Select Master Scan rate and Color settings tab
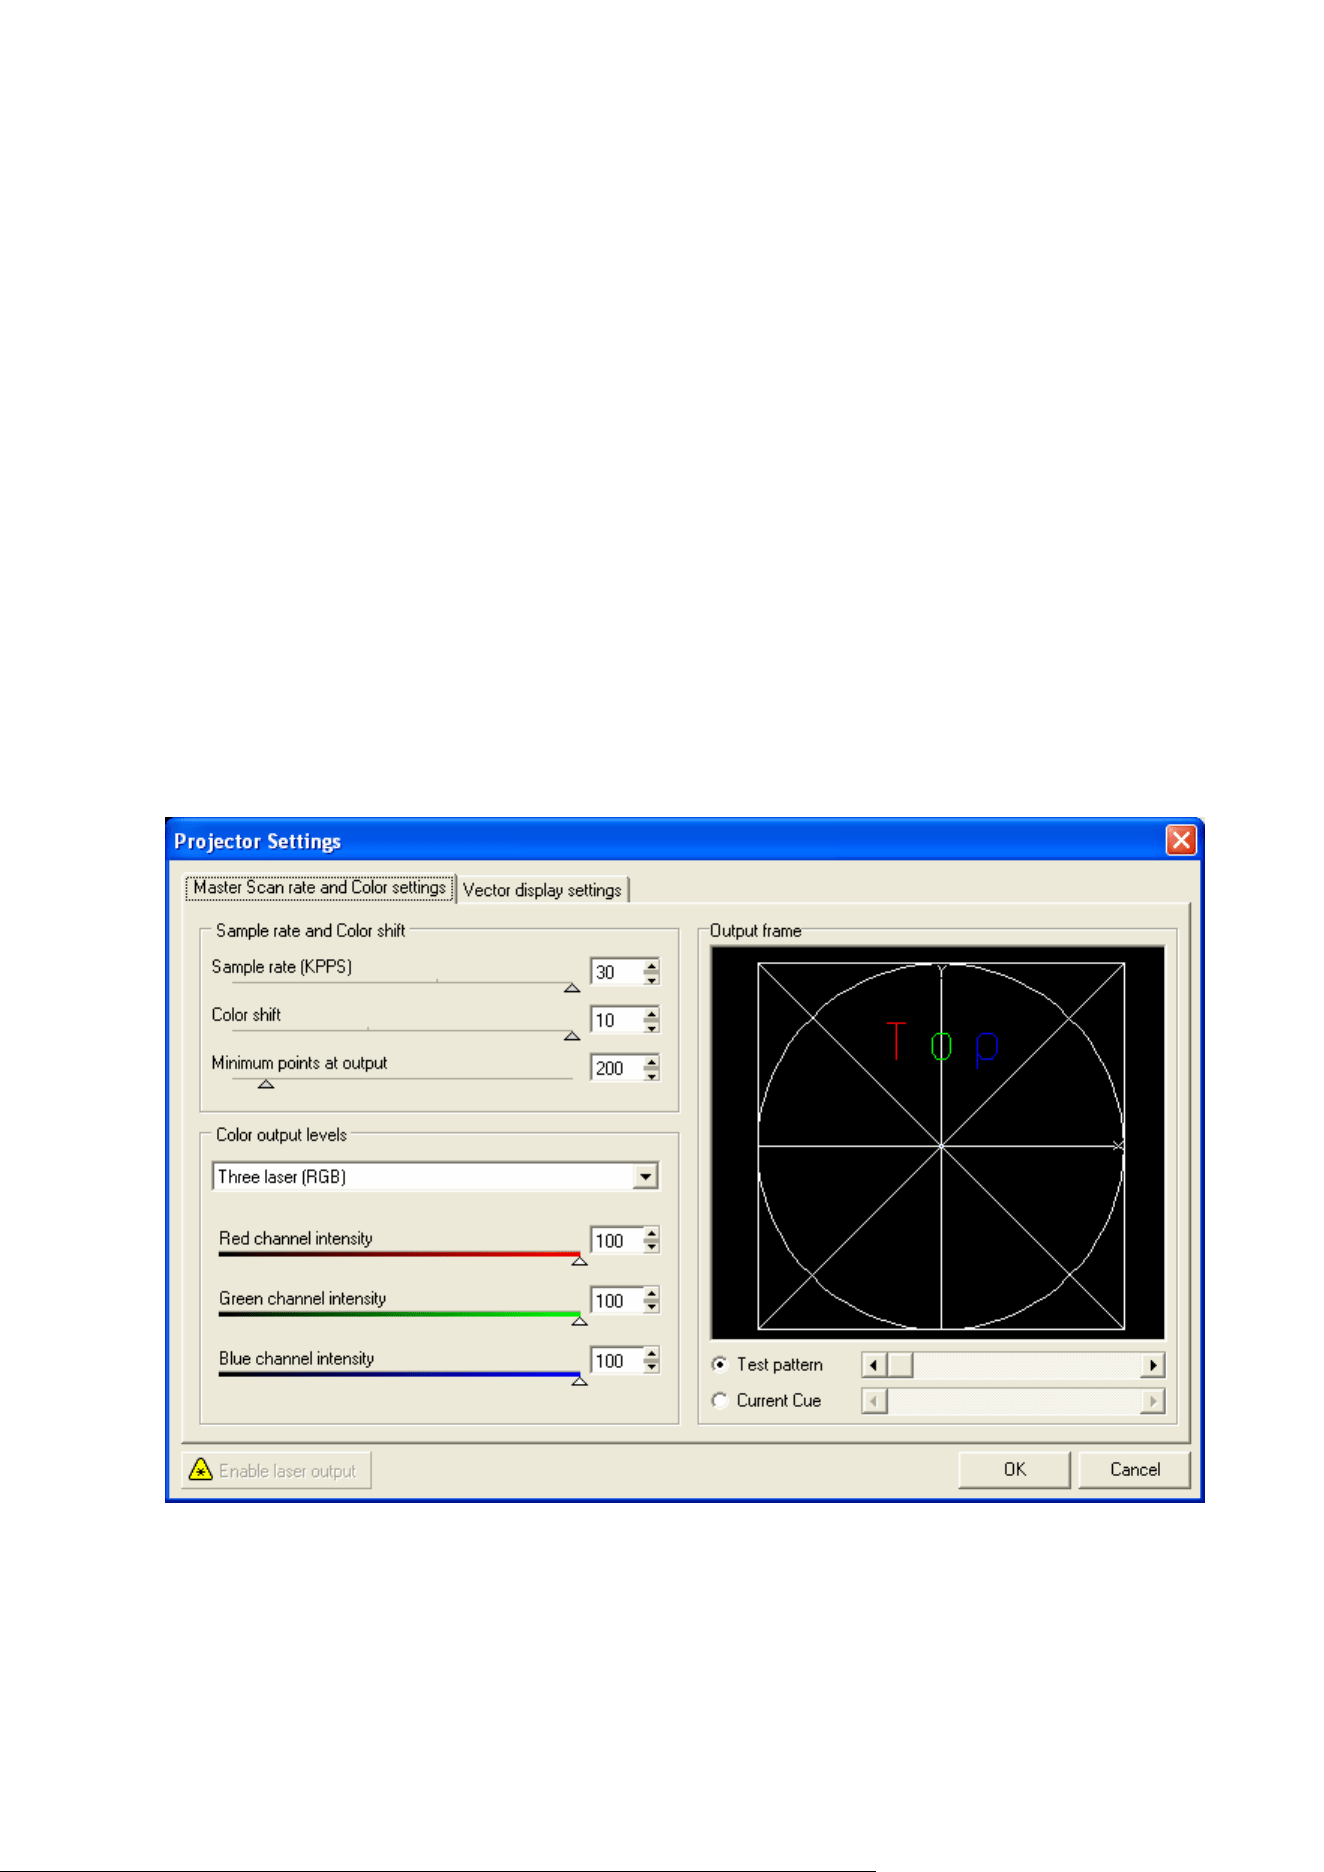Image resolution: width=1324 pixels, height=1872 pixels. tap(320, 887)
